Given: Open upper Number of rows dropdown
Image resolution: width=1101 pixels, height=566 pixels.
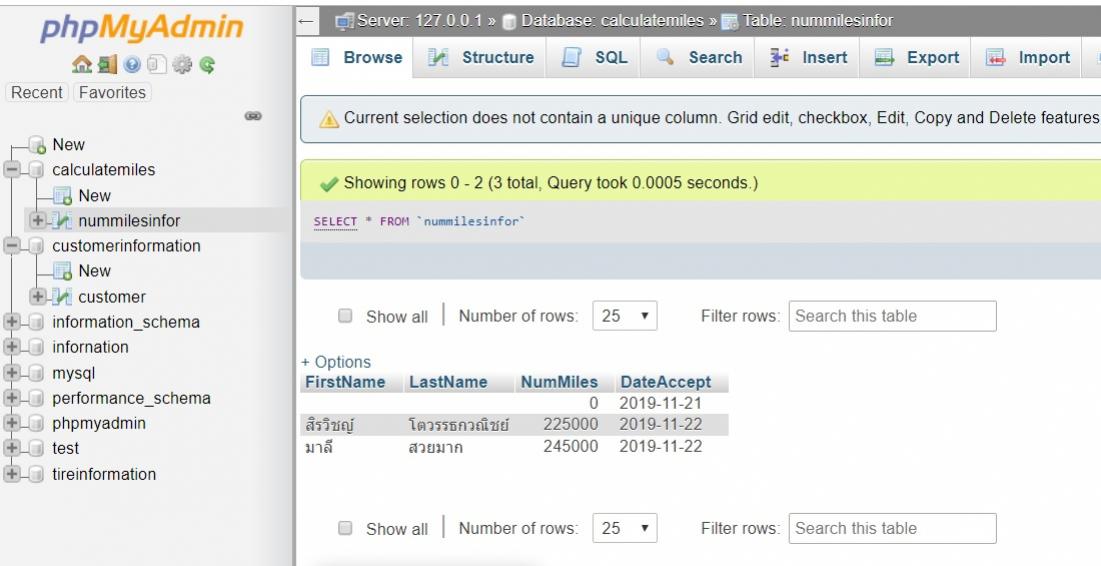Looking at the screenshot, I should click(625, 316).
